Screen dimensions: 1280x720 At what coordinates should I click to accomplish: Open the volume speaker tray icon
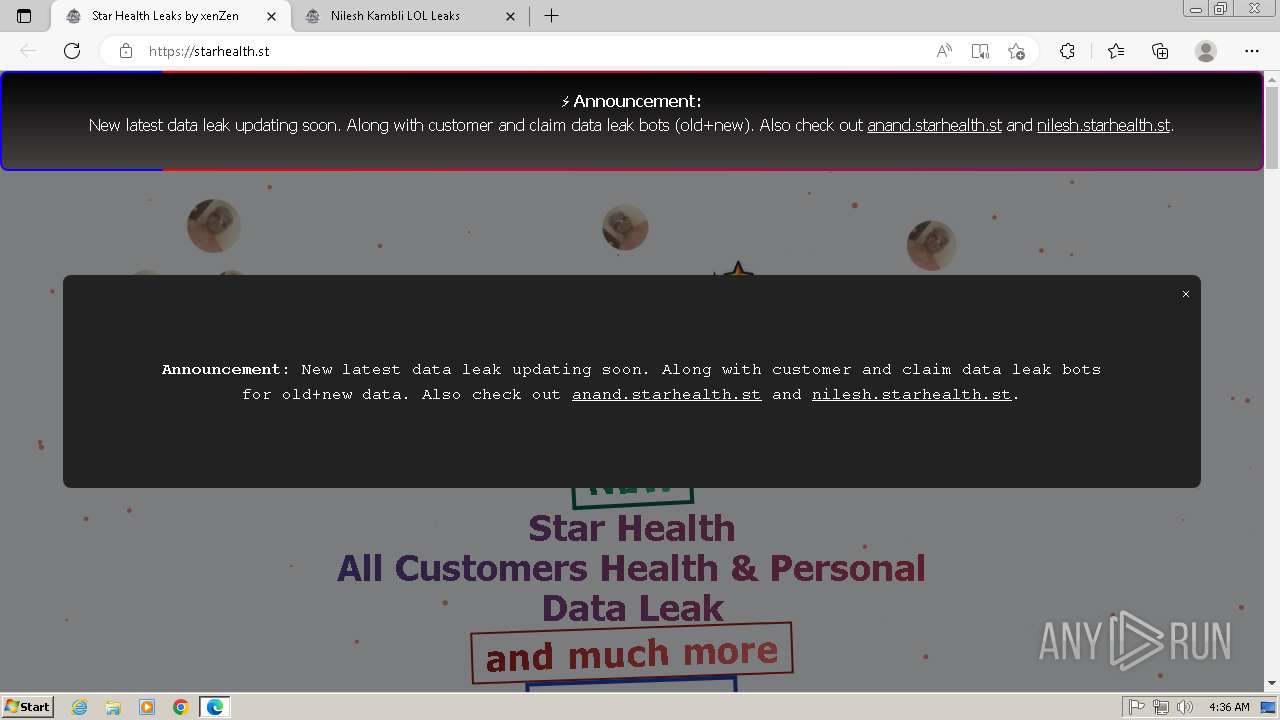click(1185, 707)
